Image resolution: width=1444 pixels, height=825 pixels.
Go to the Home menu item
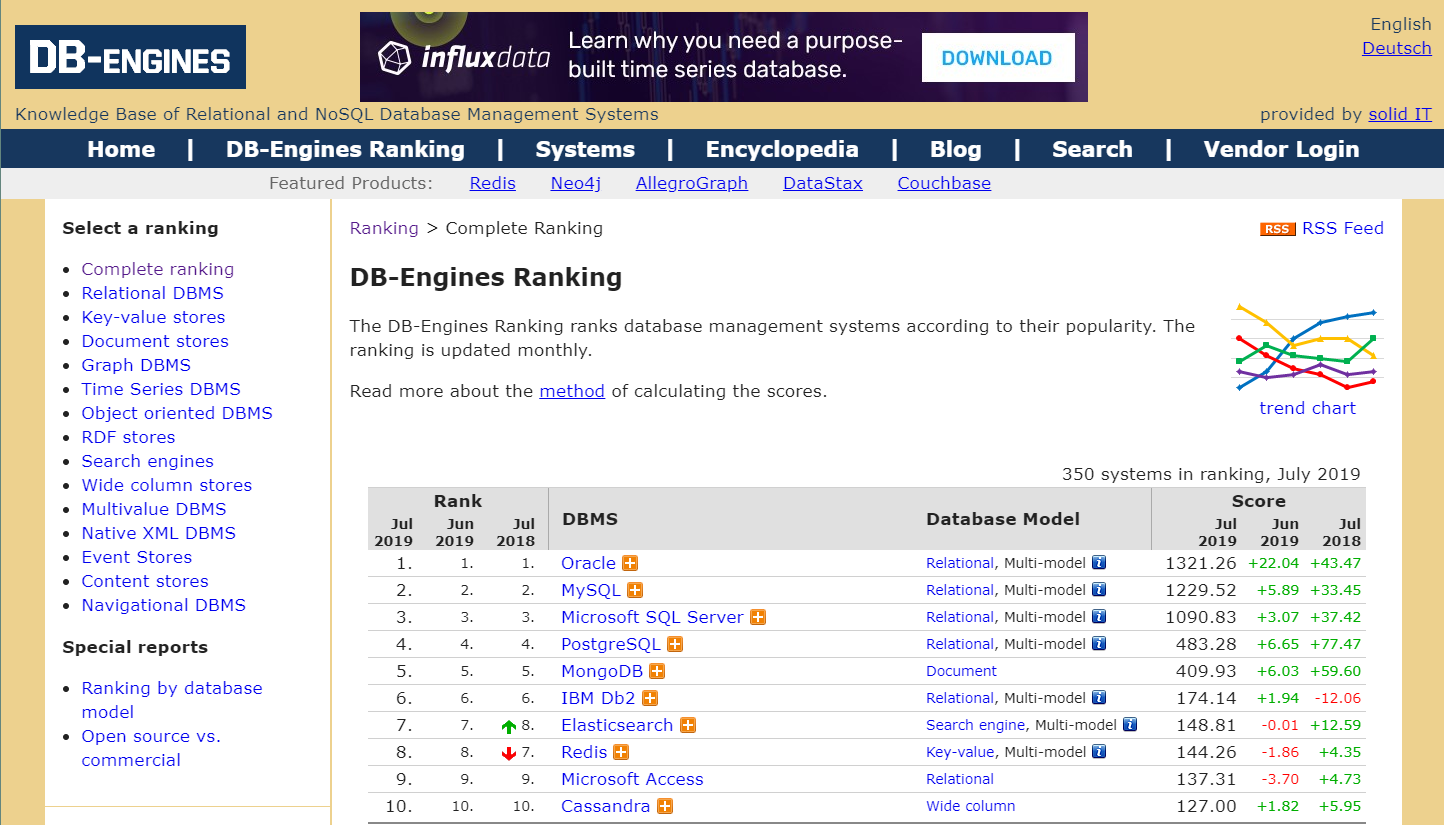[121, 149]
